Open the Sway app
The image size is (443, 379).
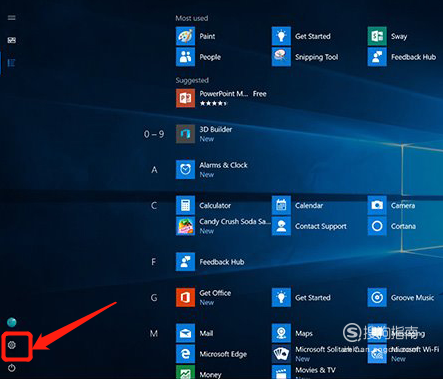(388, 36)
